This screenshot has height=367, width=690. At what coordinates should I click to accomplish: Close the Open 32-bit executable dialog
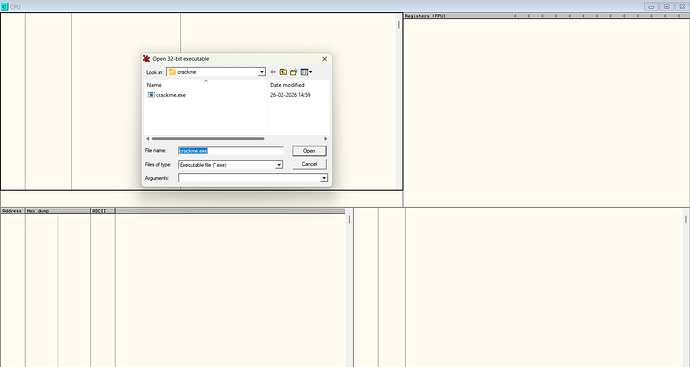point(325,59)
